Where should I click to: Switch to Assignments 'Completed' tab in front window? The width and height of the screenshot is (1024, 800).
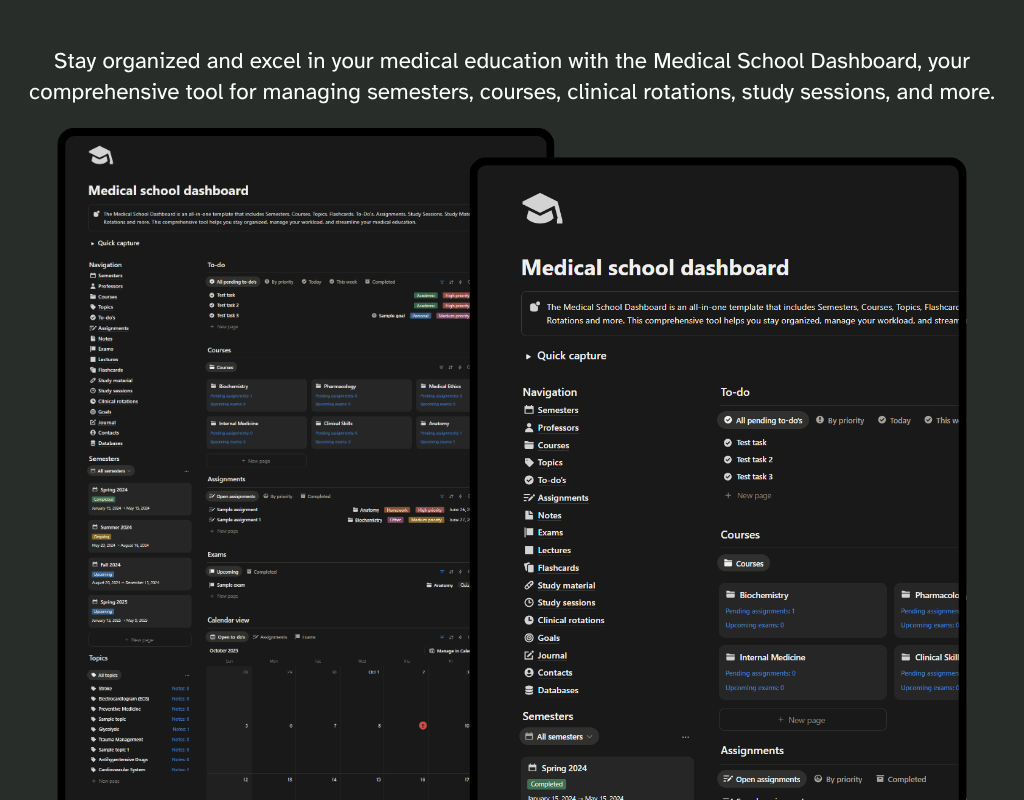pos(901,779)
